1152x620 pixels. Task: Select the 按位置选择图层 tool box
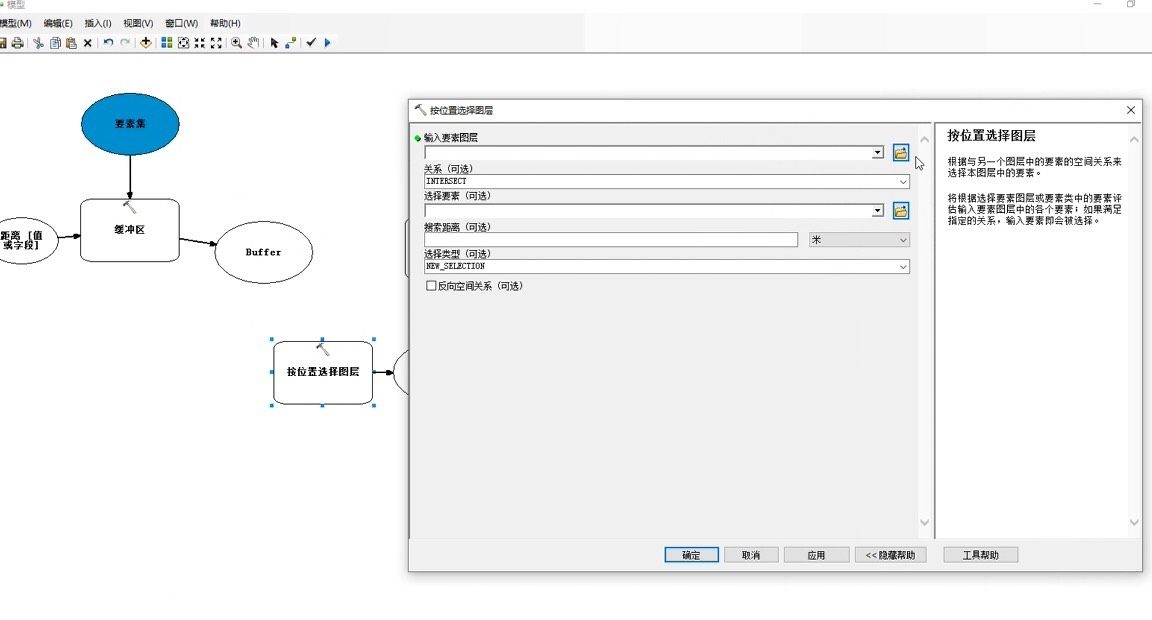323,372
